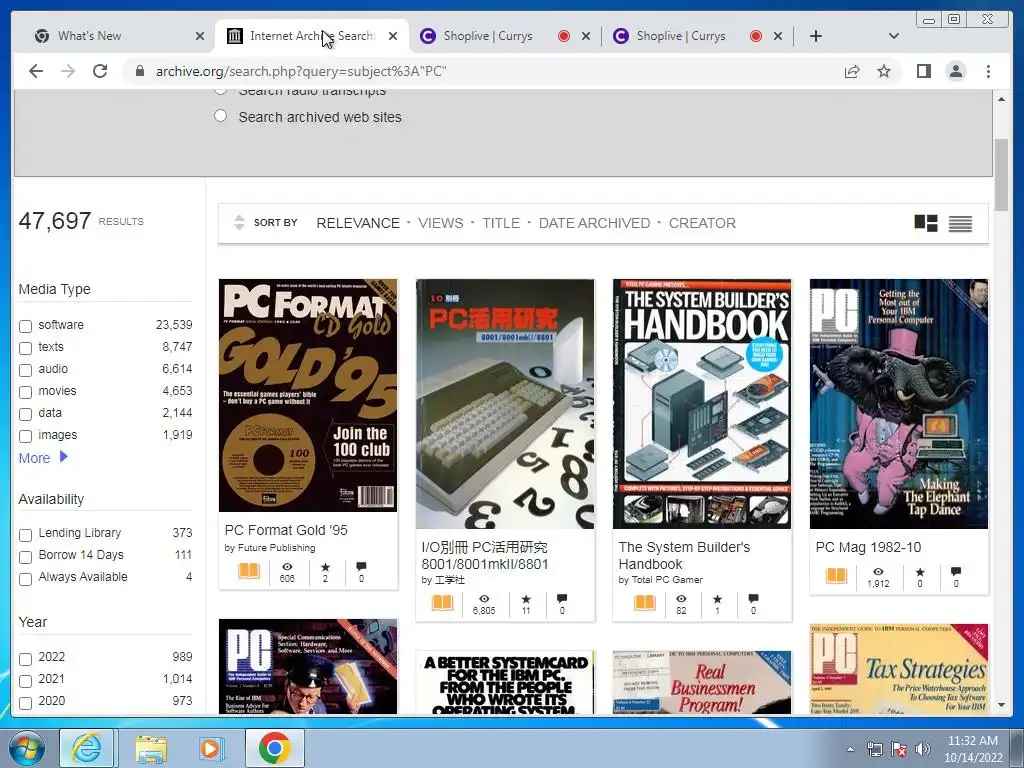Open the taskbar clock showing 11:32 AM

(972, 749)
